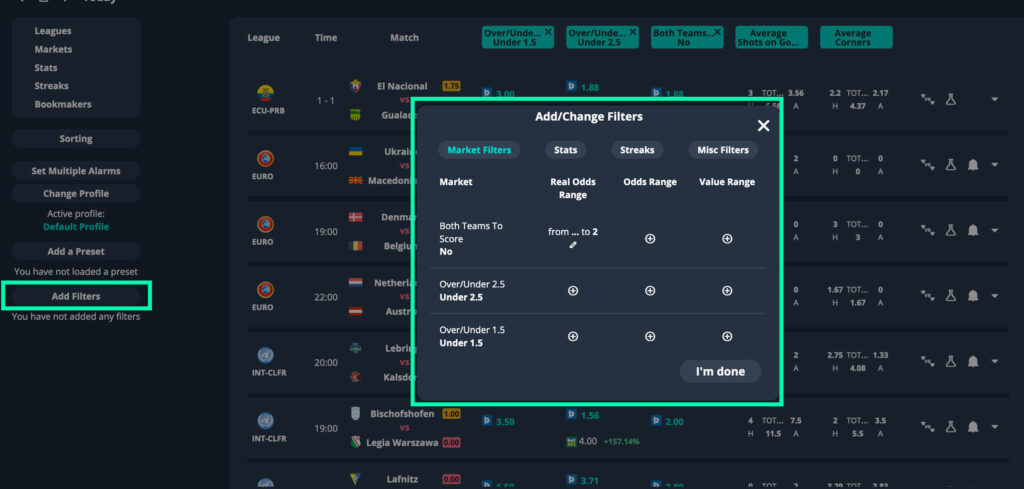
Task: Click the Add Filters button
Action: 76,296
